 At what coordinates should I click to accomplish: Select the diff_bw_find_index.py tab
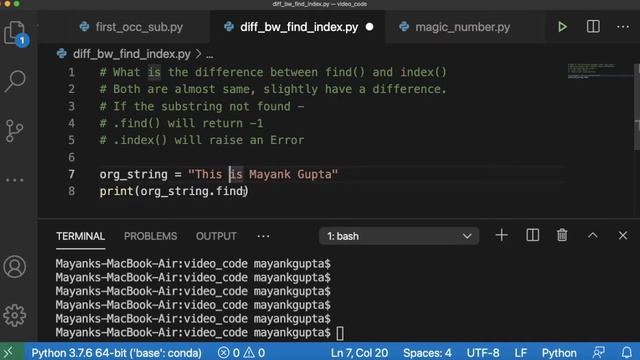click(298, 27)
